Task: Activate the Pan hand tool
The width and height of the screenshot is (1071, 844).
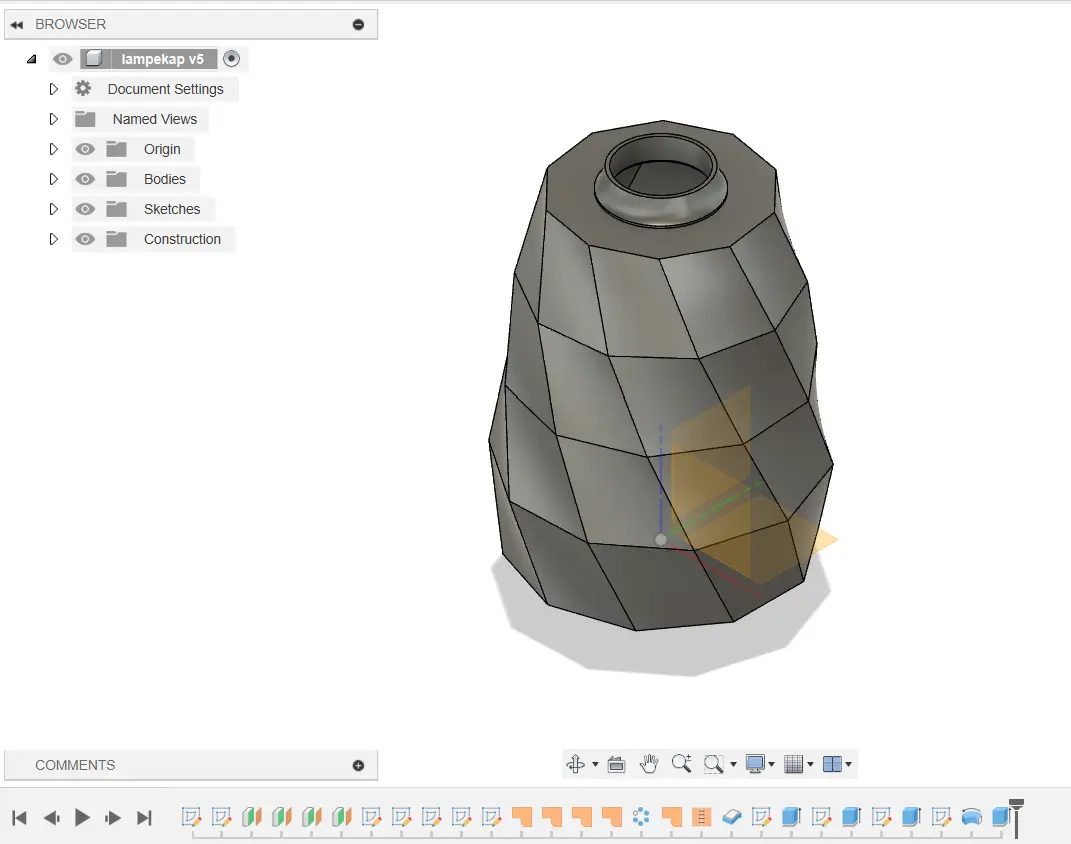Action: point(649,763)
